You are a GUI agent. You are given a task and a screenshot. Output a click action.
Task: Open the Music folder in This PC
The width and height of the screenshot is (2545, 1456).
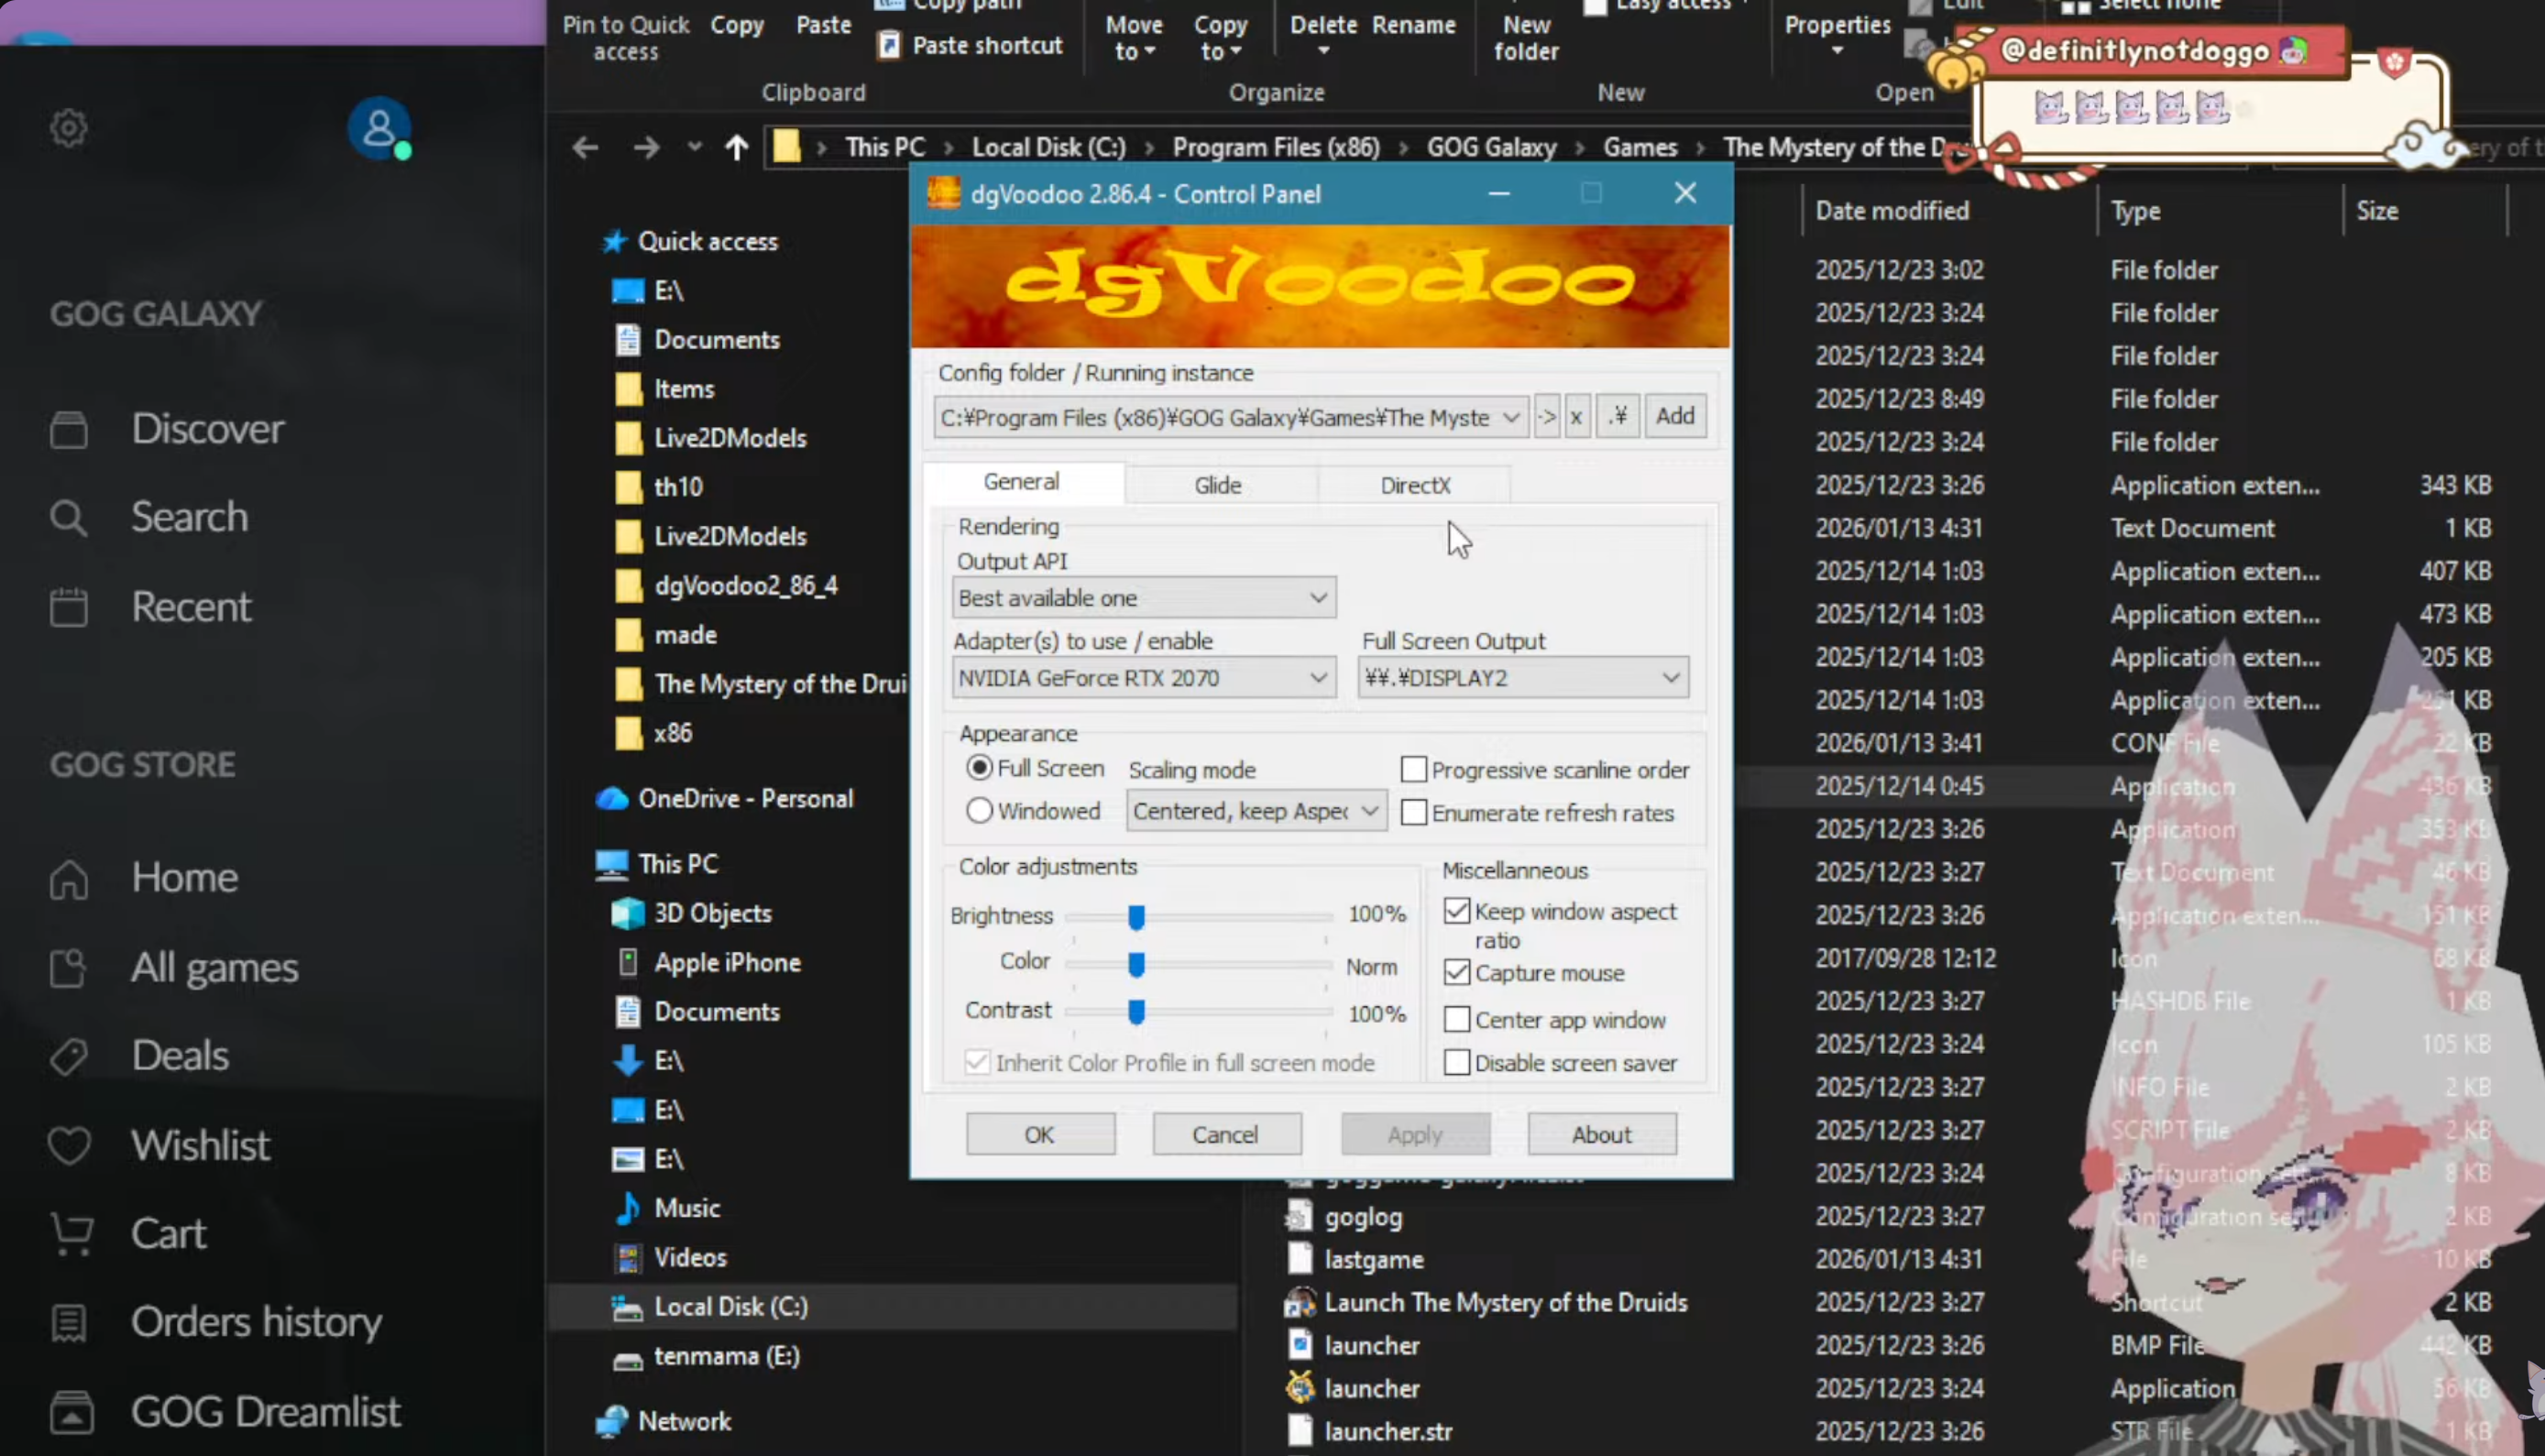686,1208
